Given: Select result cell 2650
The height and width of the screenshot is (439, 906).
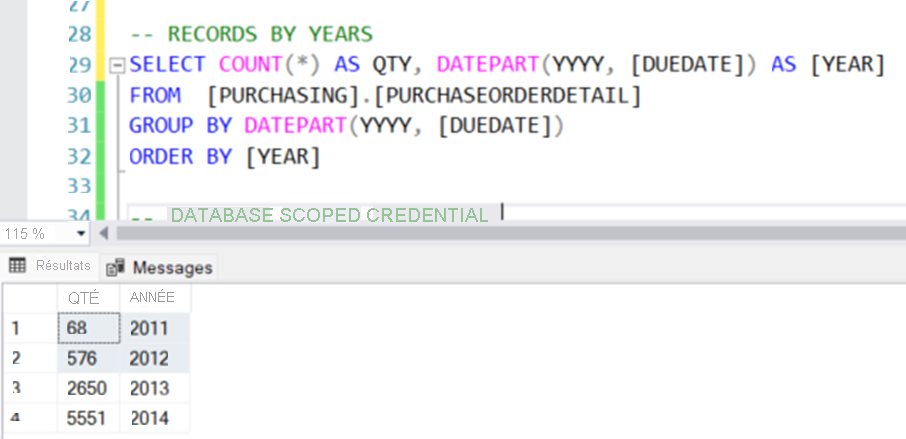Looking at the screenshot, I should 89,388.
